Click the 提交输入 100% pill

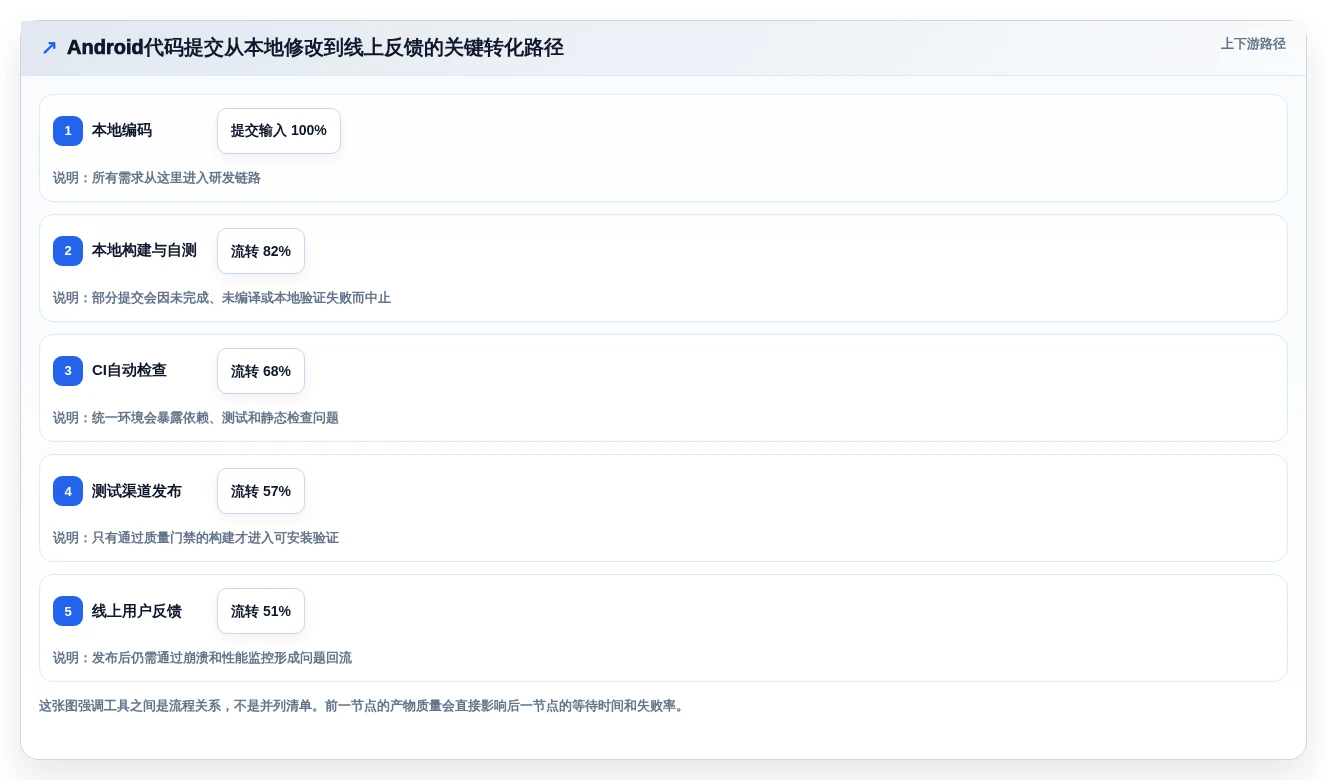coord(279,131)
